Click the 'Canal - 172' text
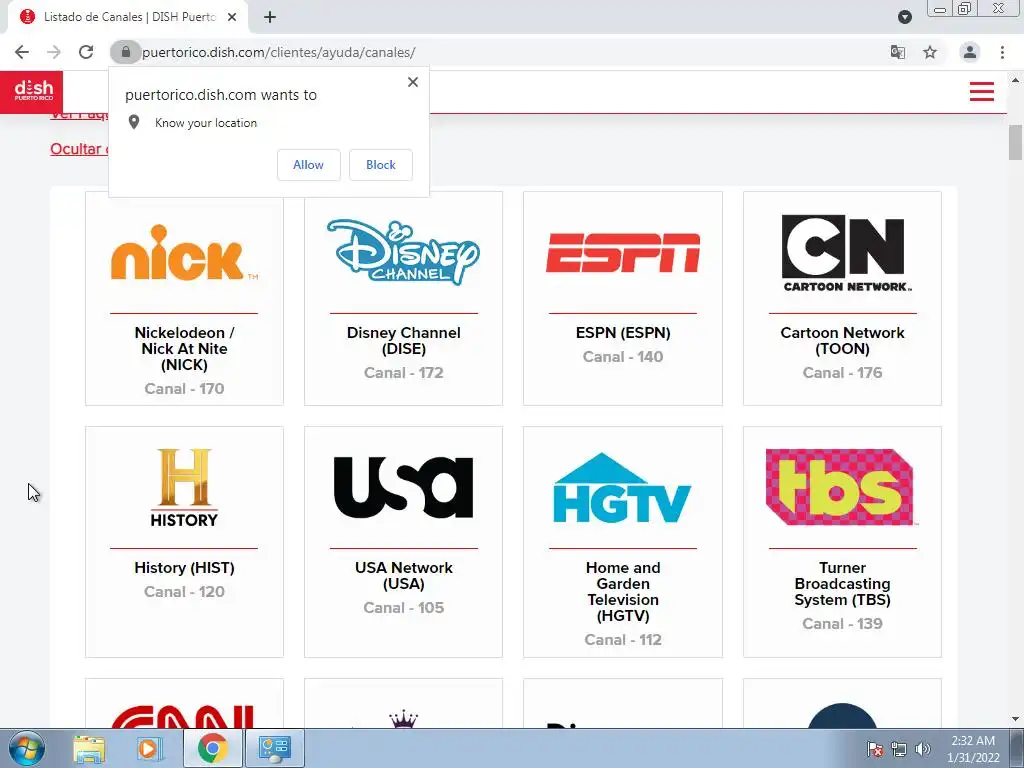Viewport: 1024px width, 768px height. 404,372
